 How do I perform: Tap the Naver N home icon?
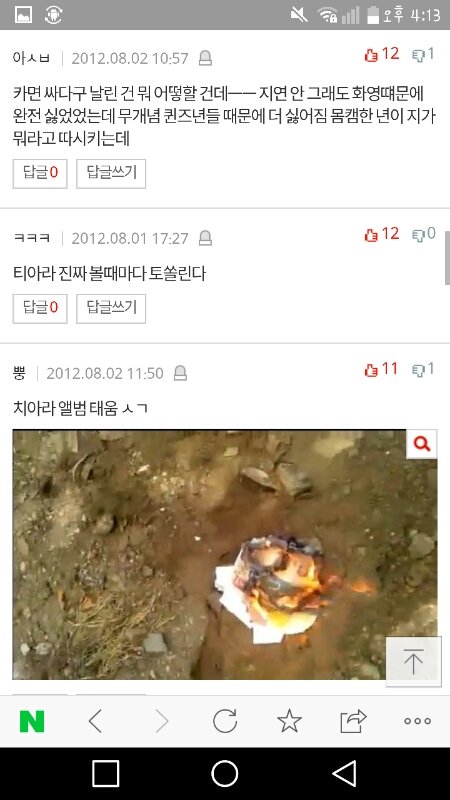(x=32, y=721)
